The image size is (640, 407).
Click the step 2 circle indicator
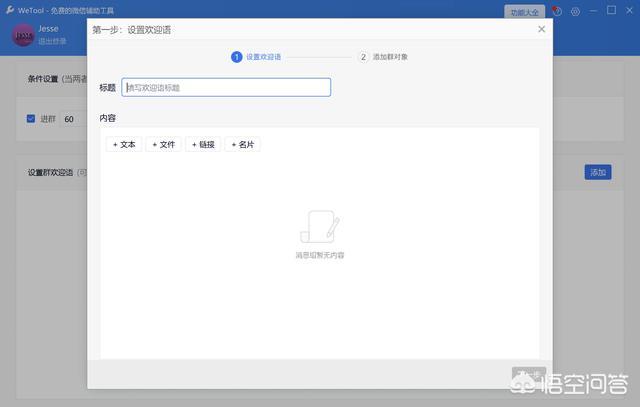pyautogui.click(x=363, y=57)
